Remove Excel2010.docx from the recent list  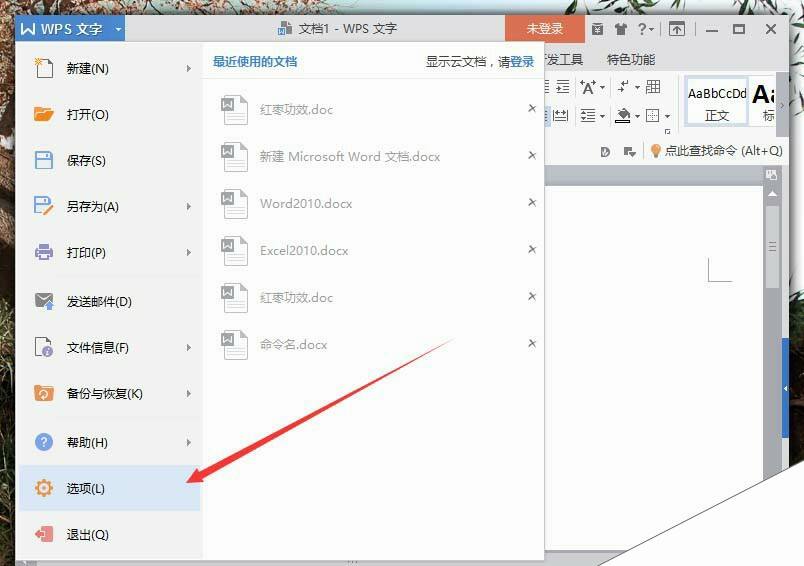(532, 249)
